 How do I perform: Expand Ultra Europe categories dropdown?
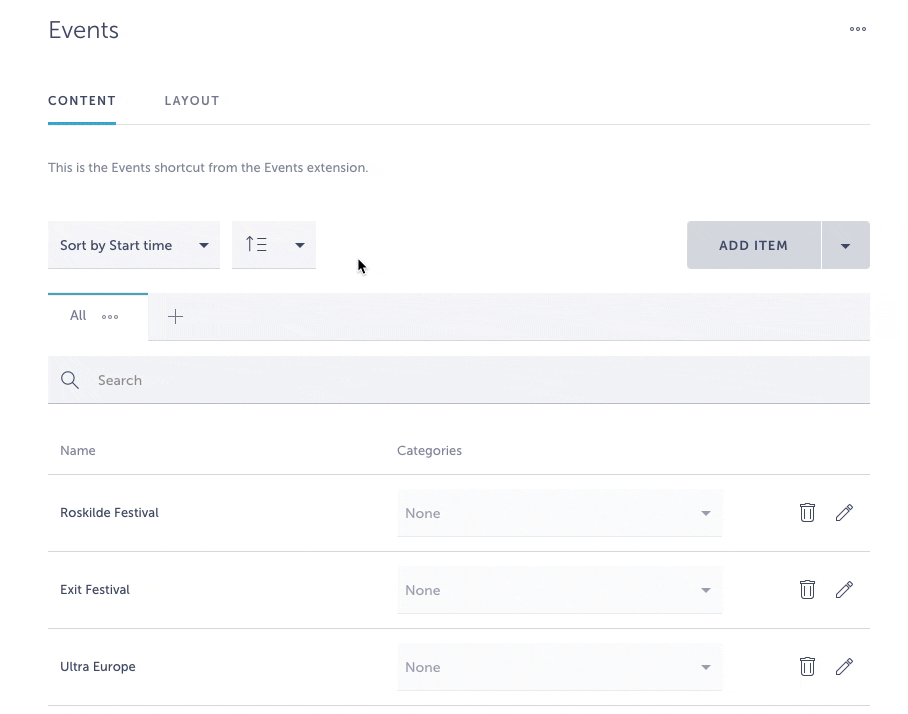click(559, 667)
